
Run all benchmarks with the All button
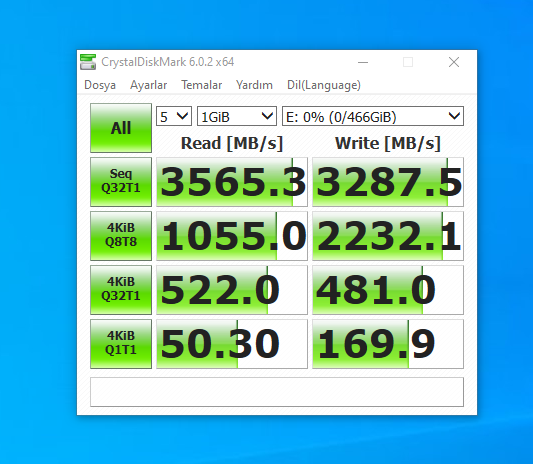121,128
